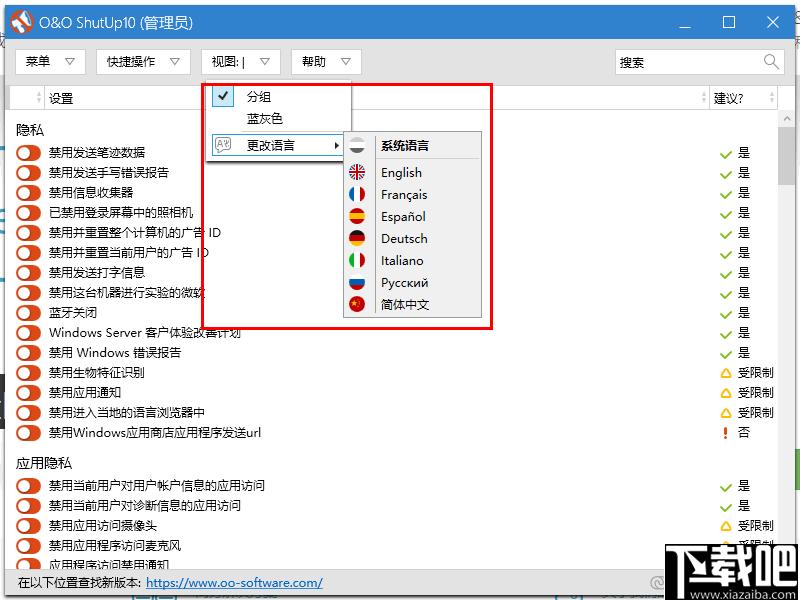Screen dimensions: 800x600
Task: Click green checkmark for 禁用 Windows 错误报告
Action: [726, 354]
